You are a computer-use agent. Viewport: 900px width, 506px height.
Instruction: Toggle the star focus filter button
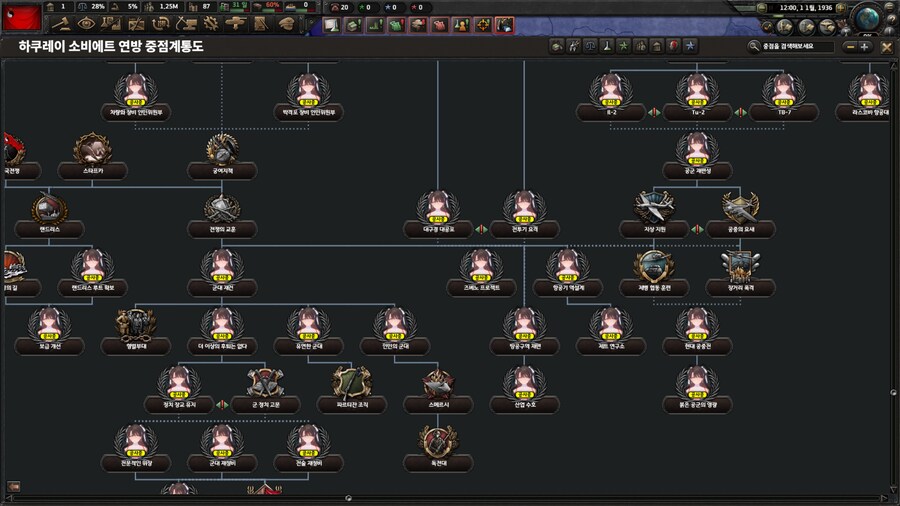[x=690, y=46]
